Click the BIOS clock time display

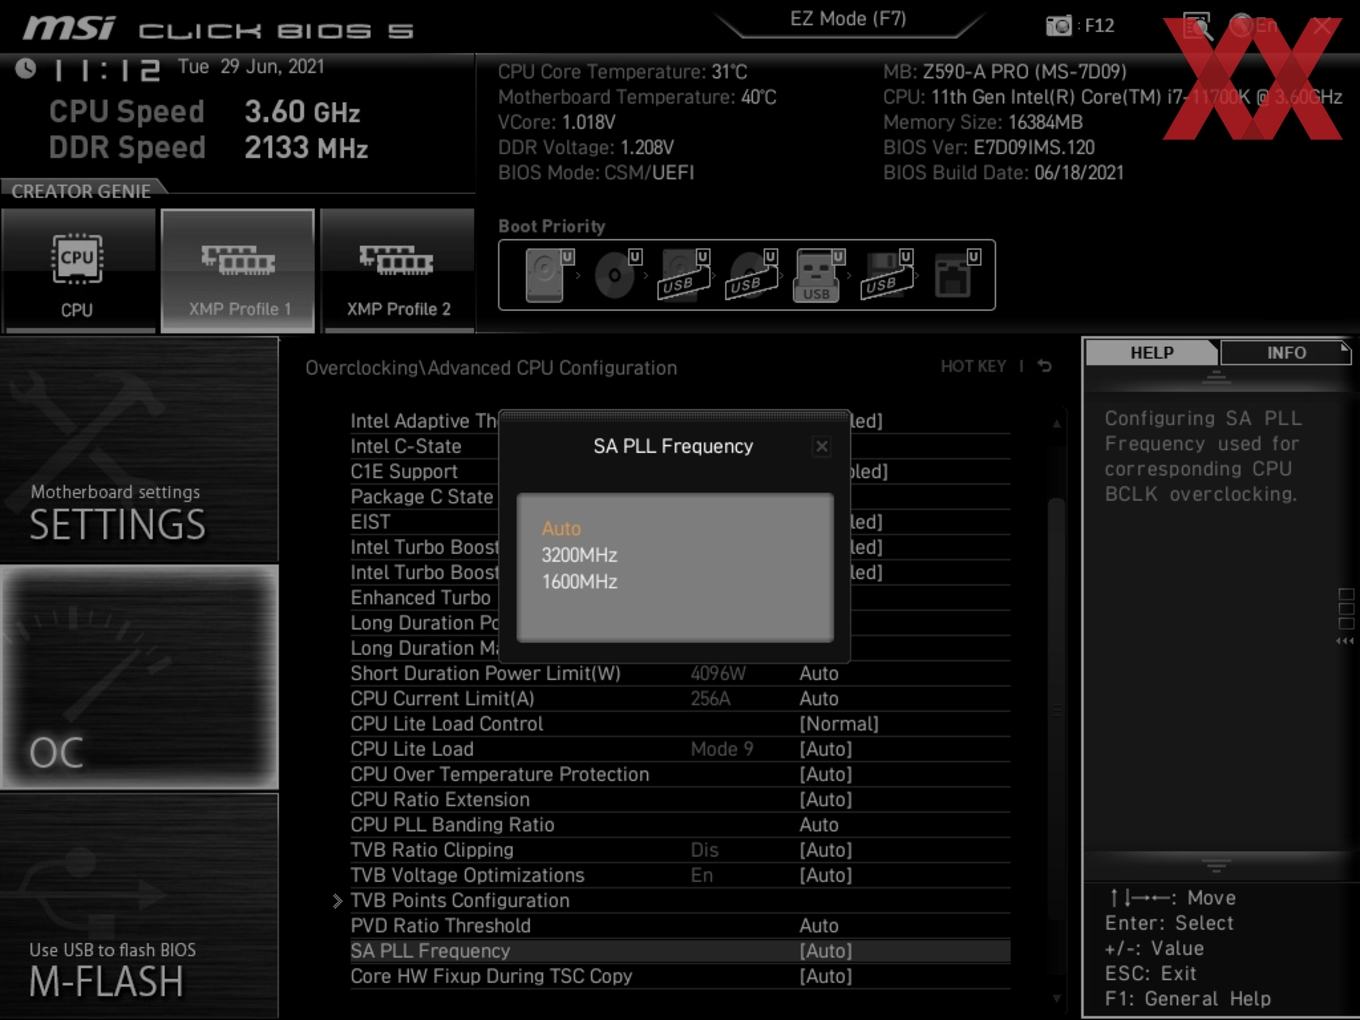point(106,70)
